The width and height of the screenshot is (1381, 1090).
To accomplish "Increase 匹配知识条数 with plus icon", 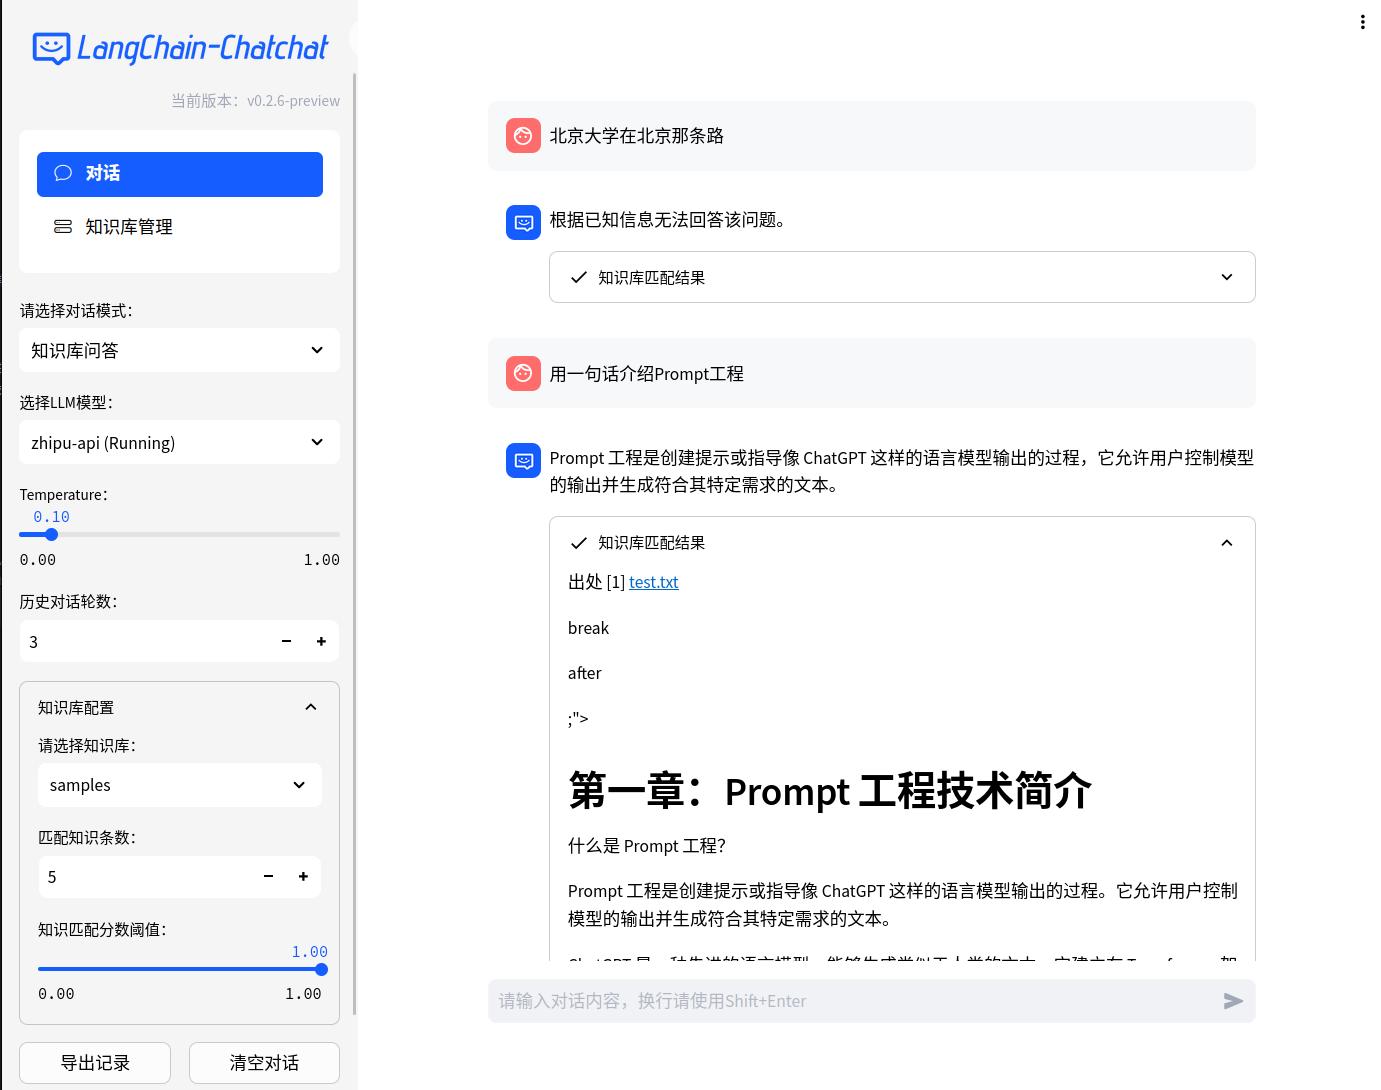I will [303, 877].
